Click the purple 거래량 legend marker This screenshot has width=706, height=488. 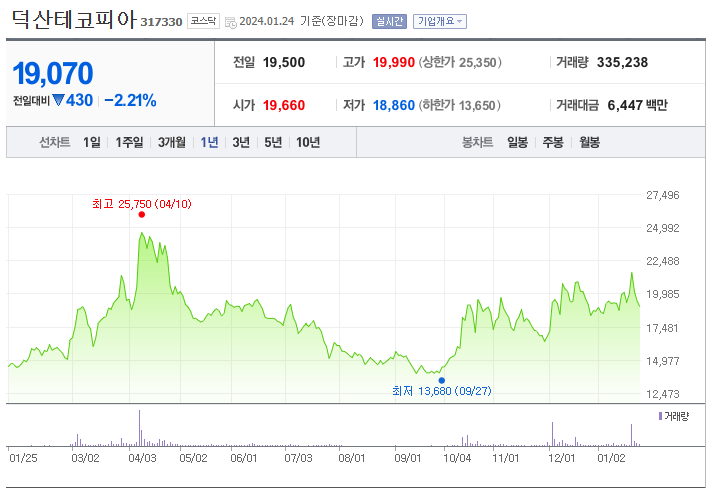click(x=661, y=416)
